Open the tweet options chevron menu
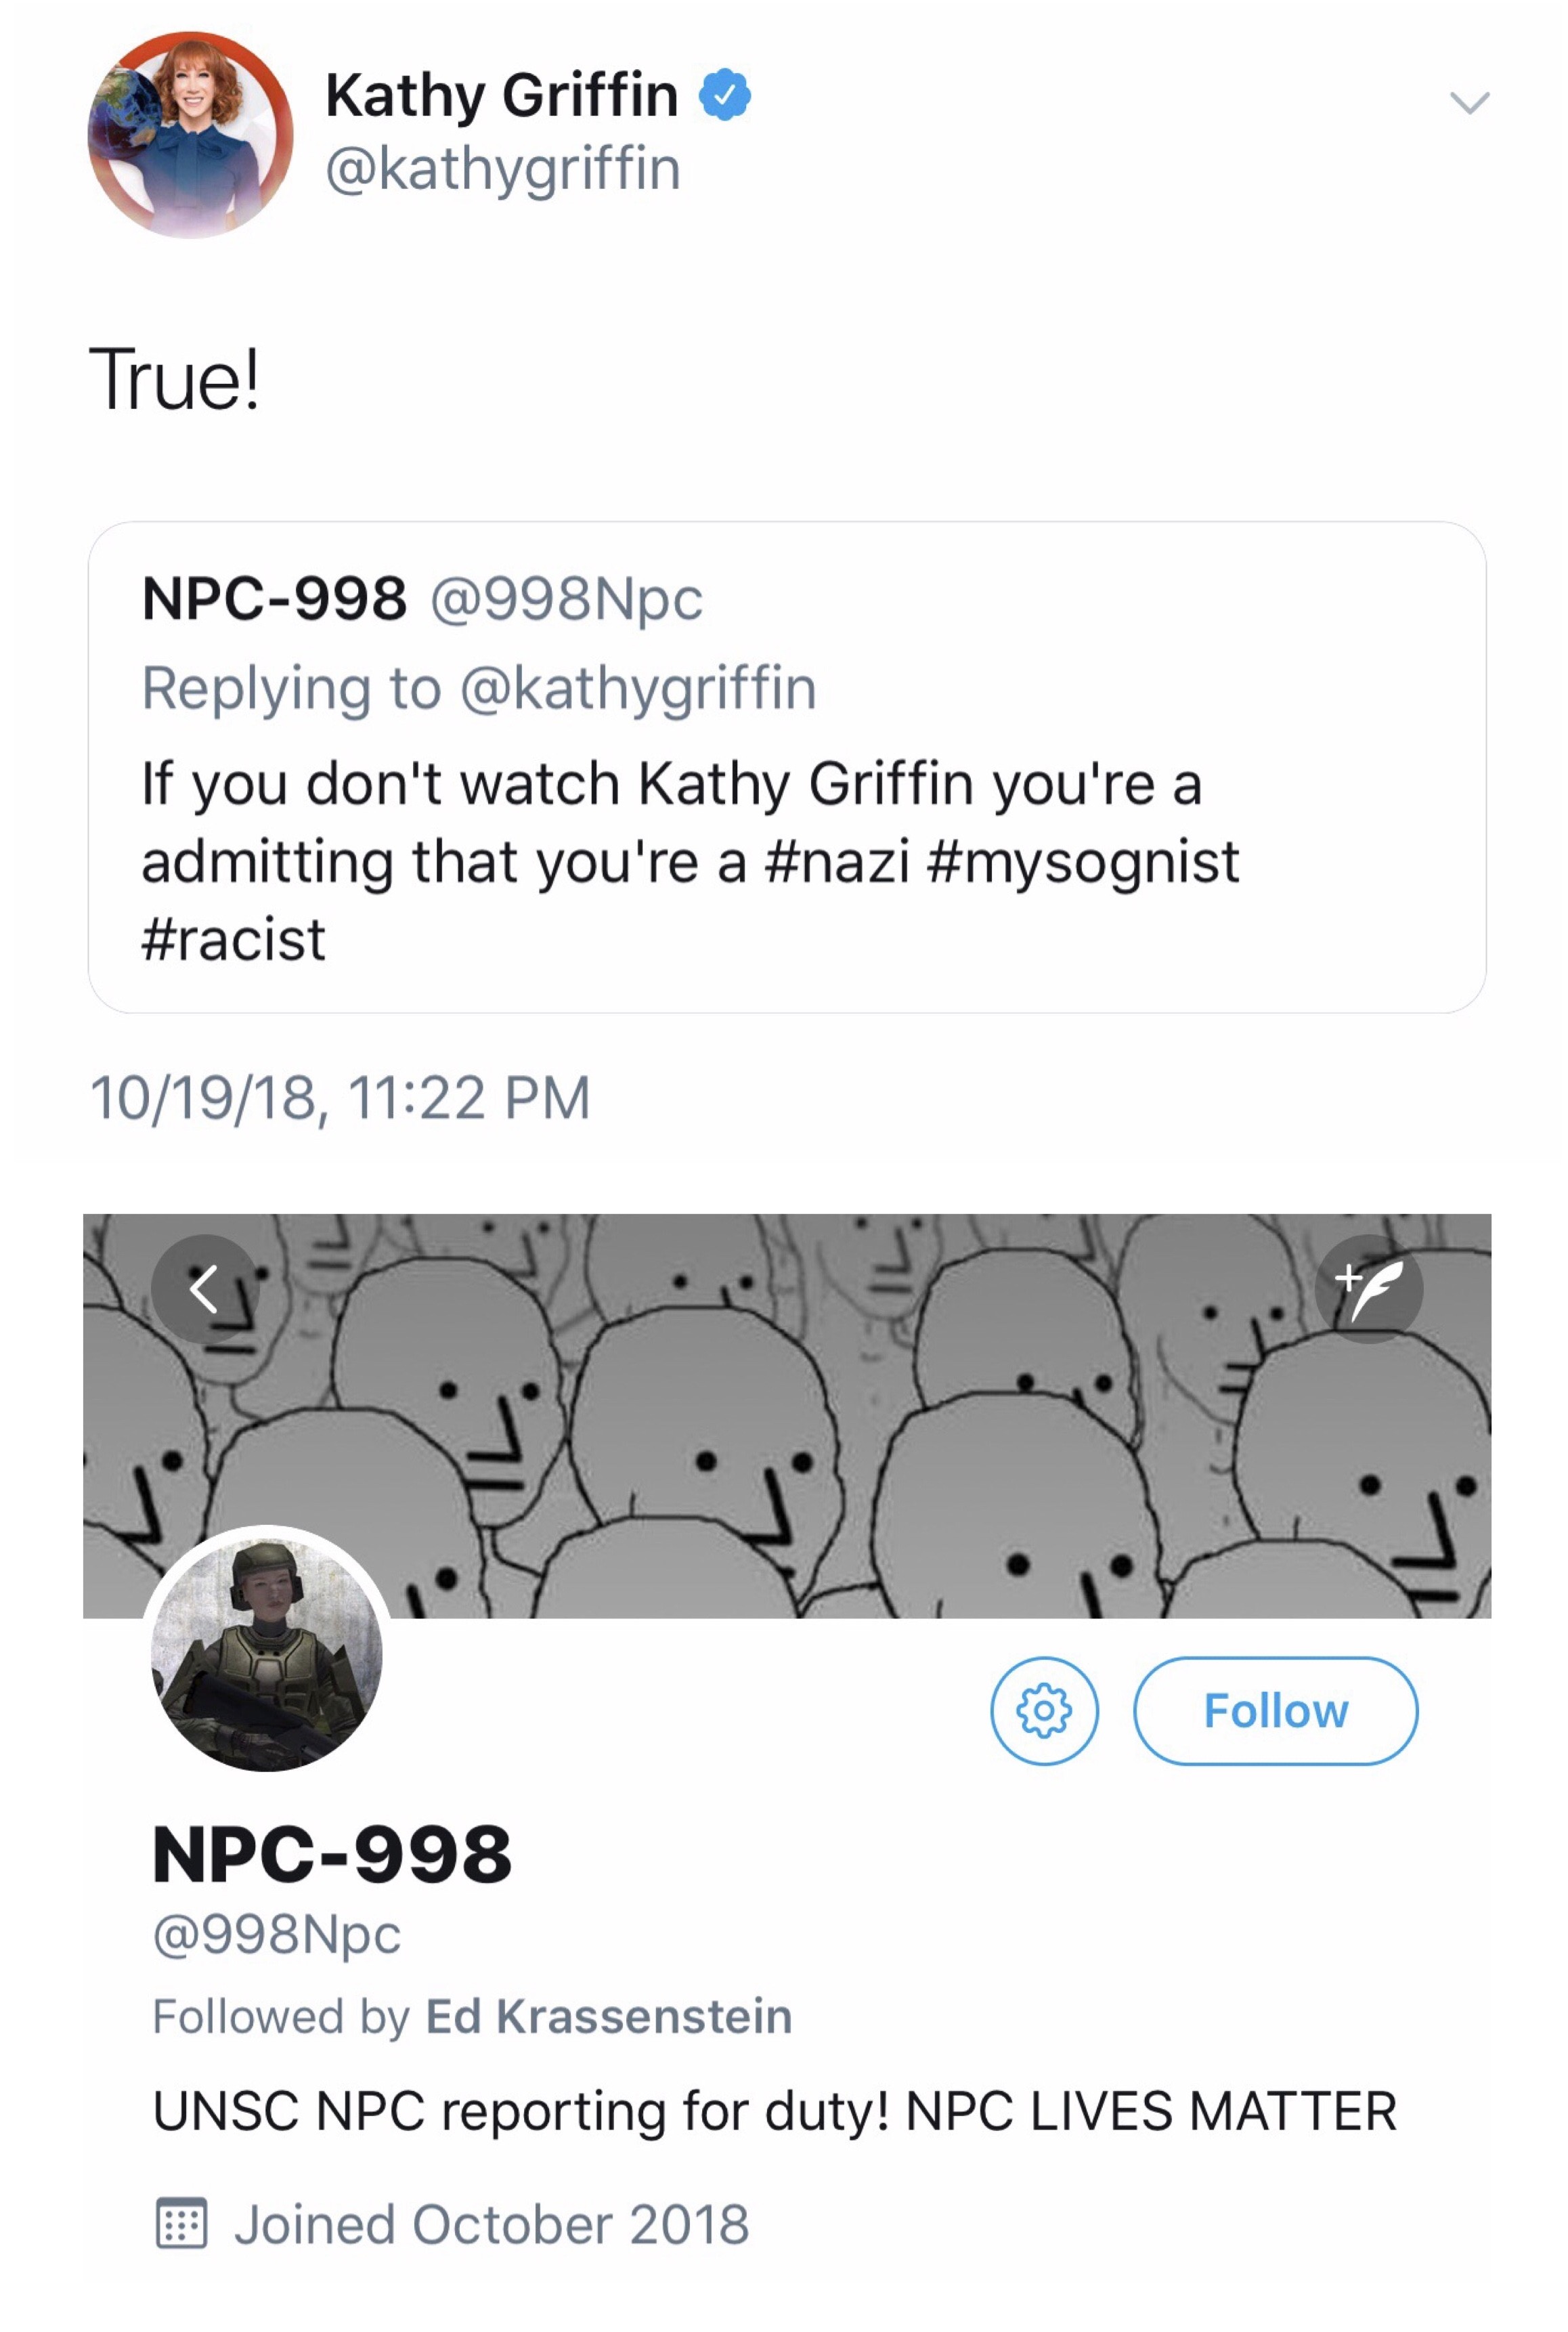 (x=1469, y=102)
